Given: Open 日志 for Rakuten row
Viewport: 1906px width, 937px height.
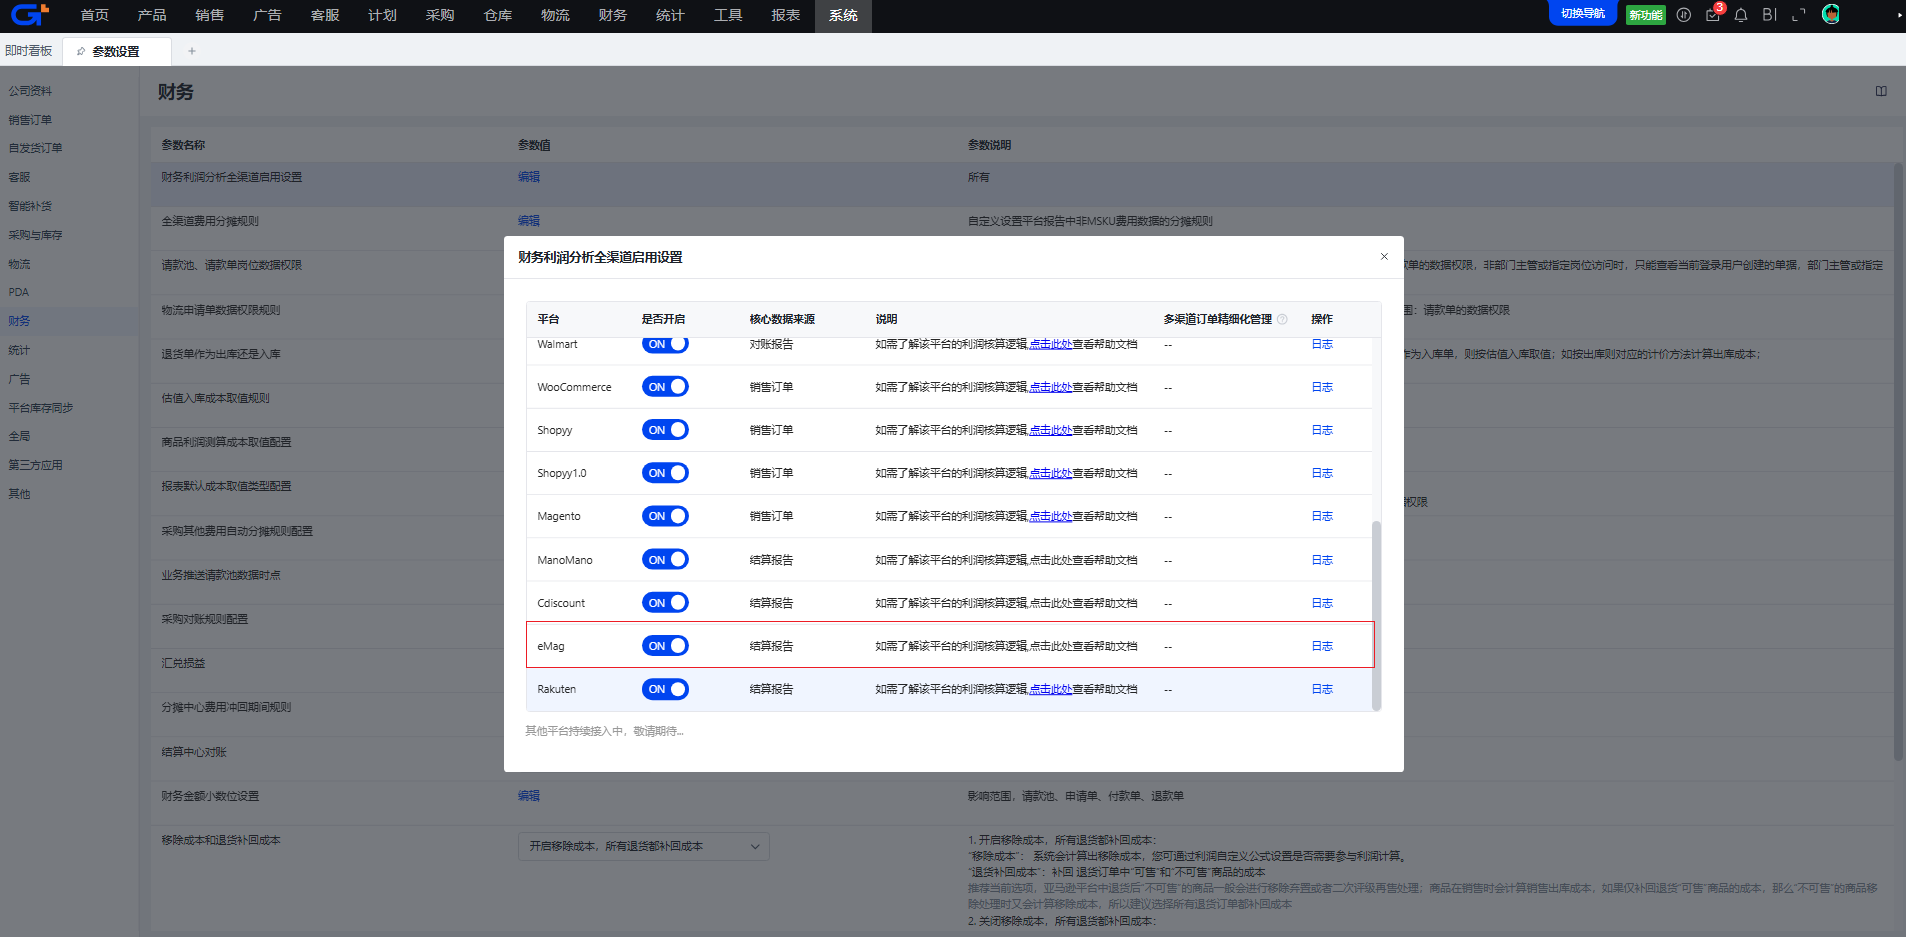Looking at the screenshot, I should click(x=1322, y=689).
